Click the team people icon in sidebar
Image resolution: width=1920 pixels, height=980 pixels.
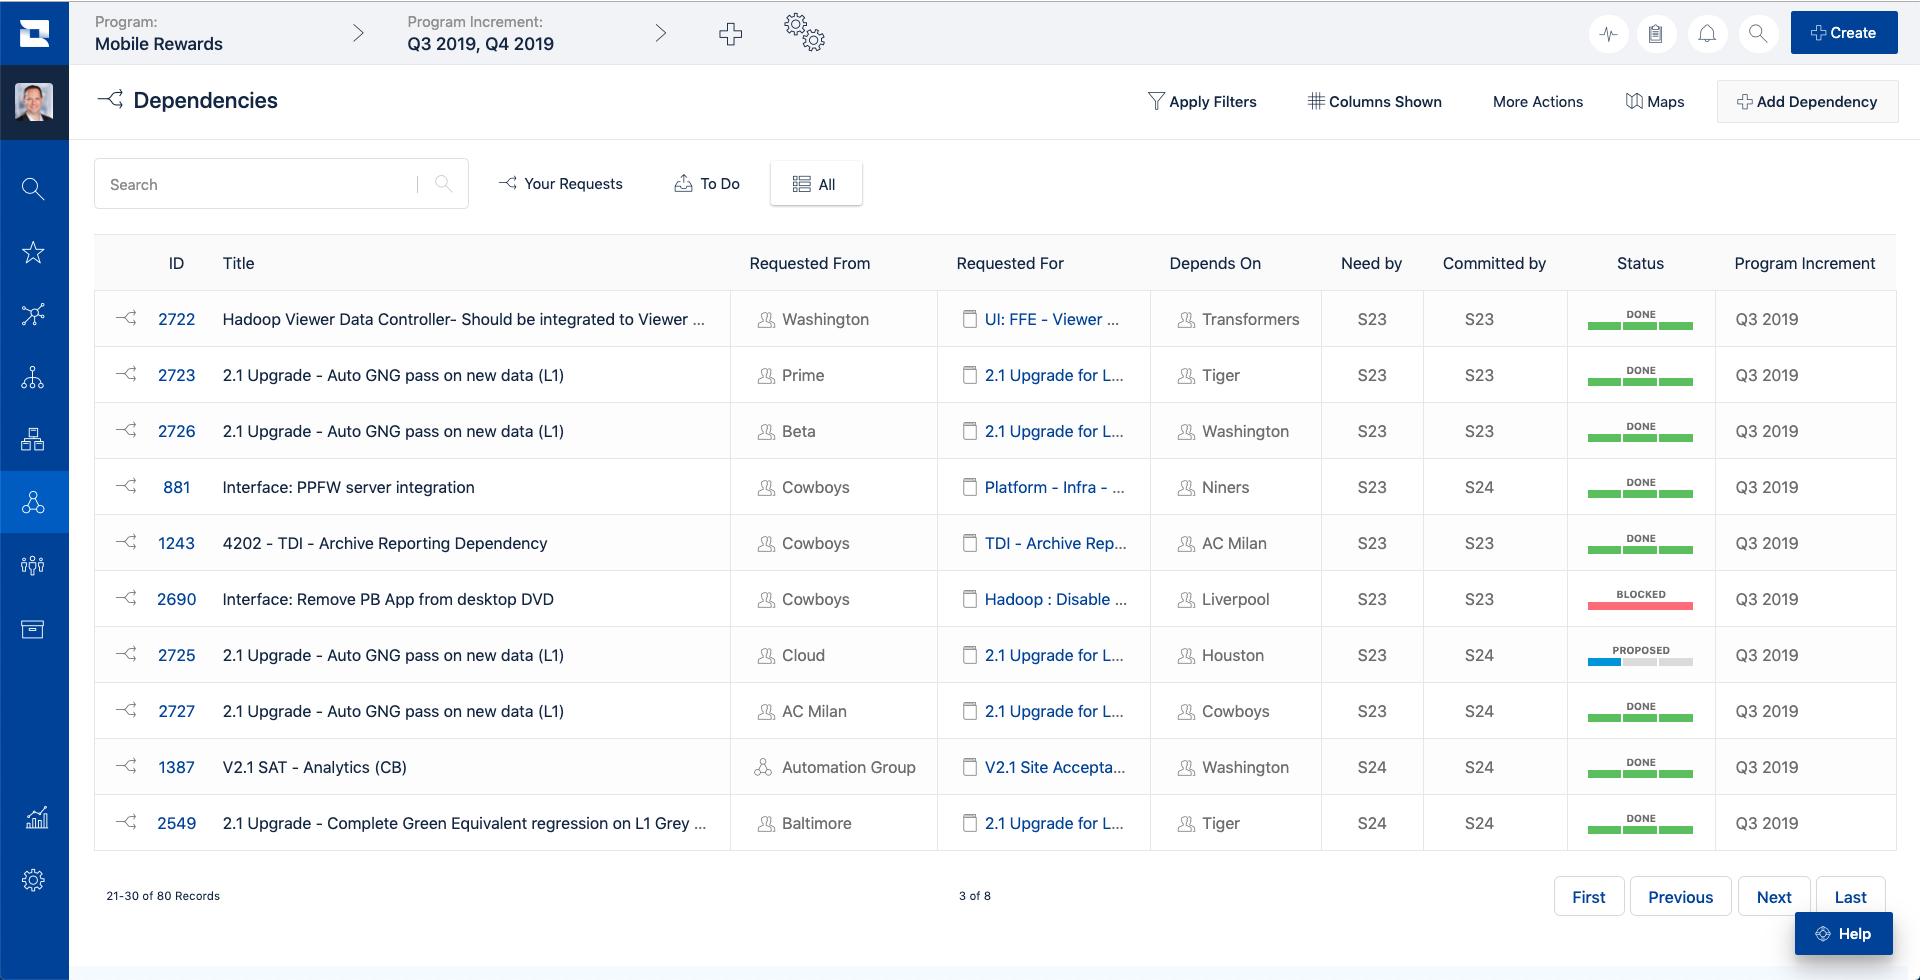click(33, 565)
